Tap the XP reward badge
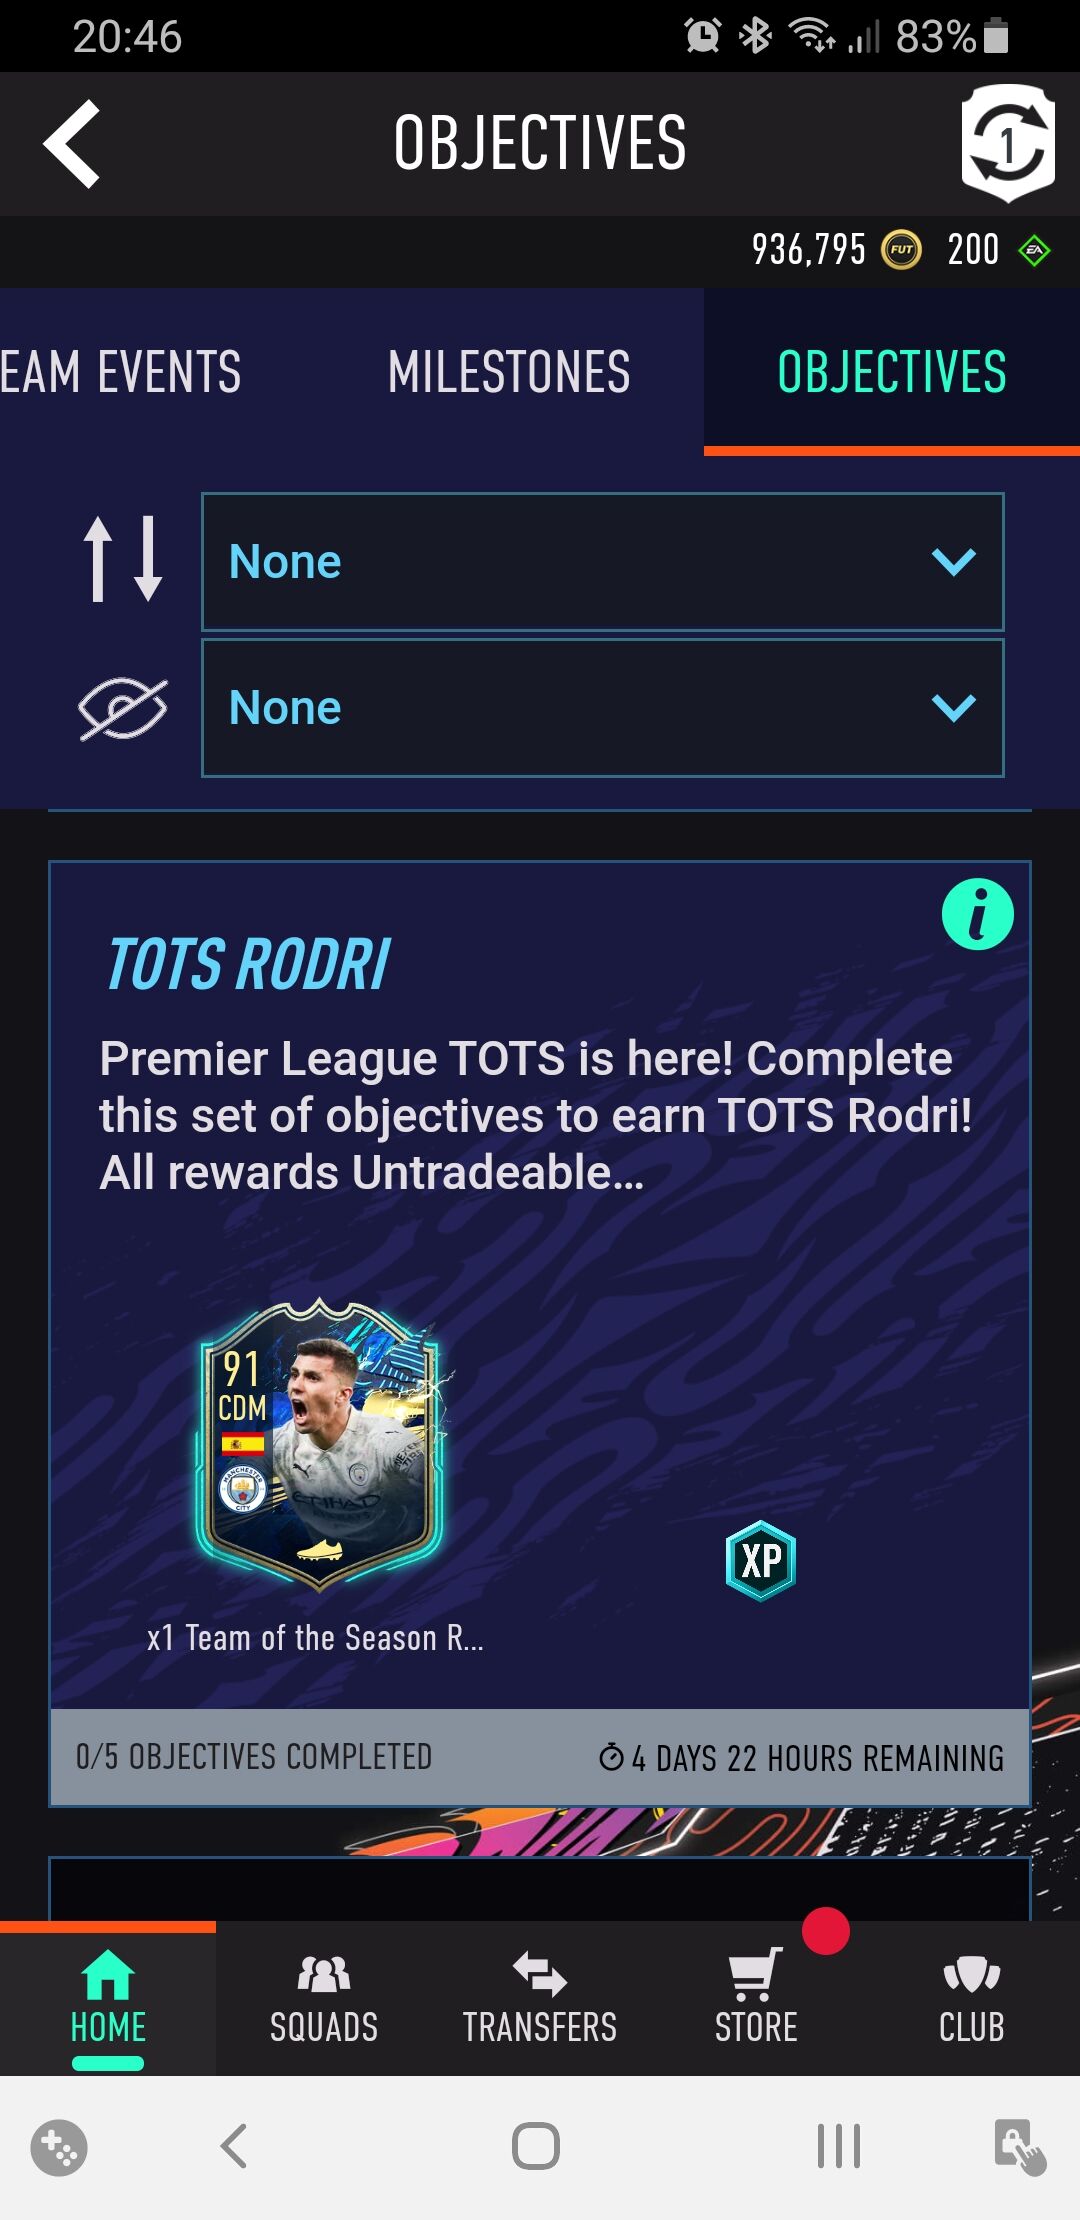 [x=760, y=1560]
